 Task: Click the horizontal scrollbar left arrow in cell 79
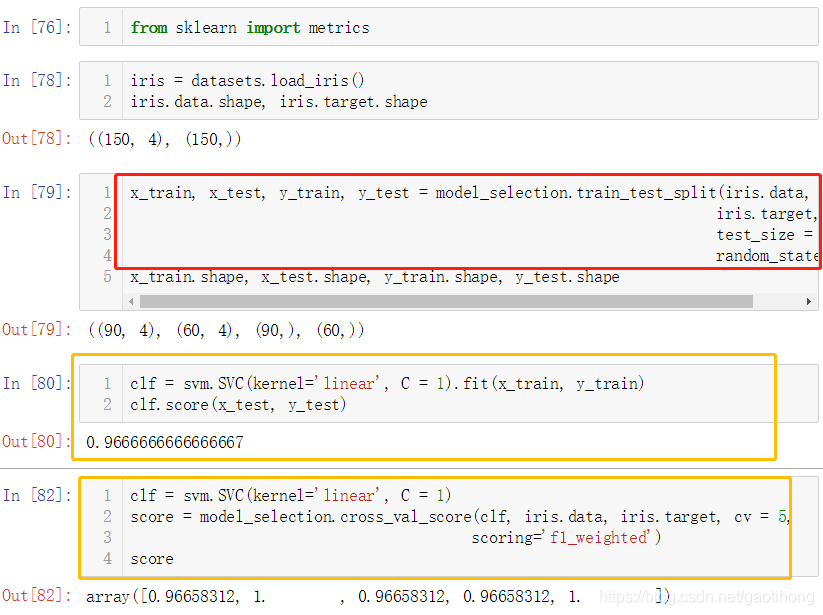131,302
